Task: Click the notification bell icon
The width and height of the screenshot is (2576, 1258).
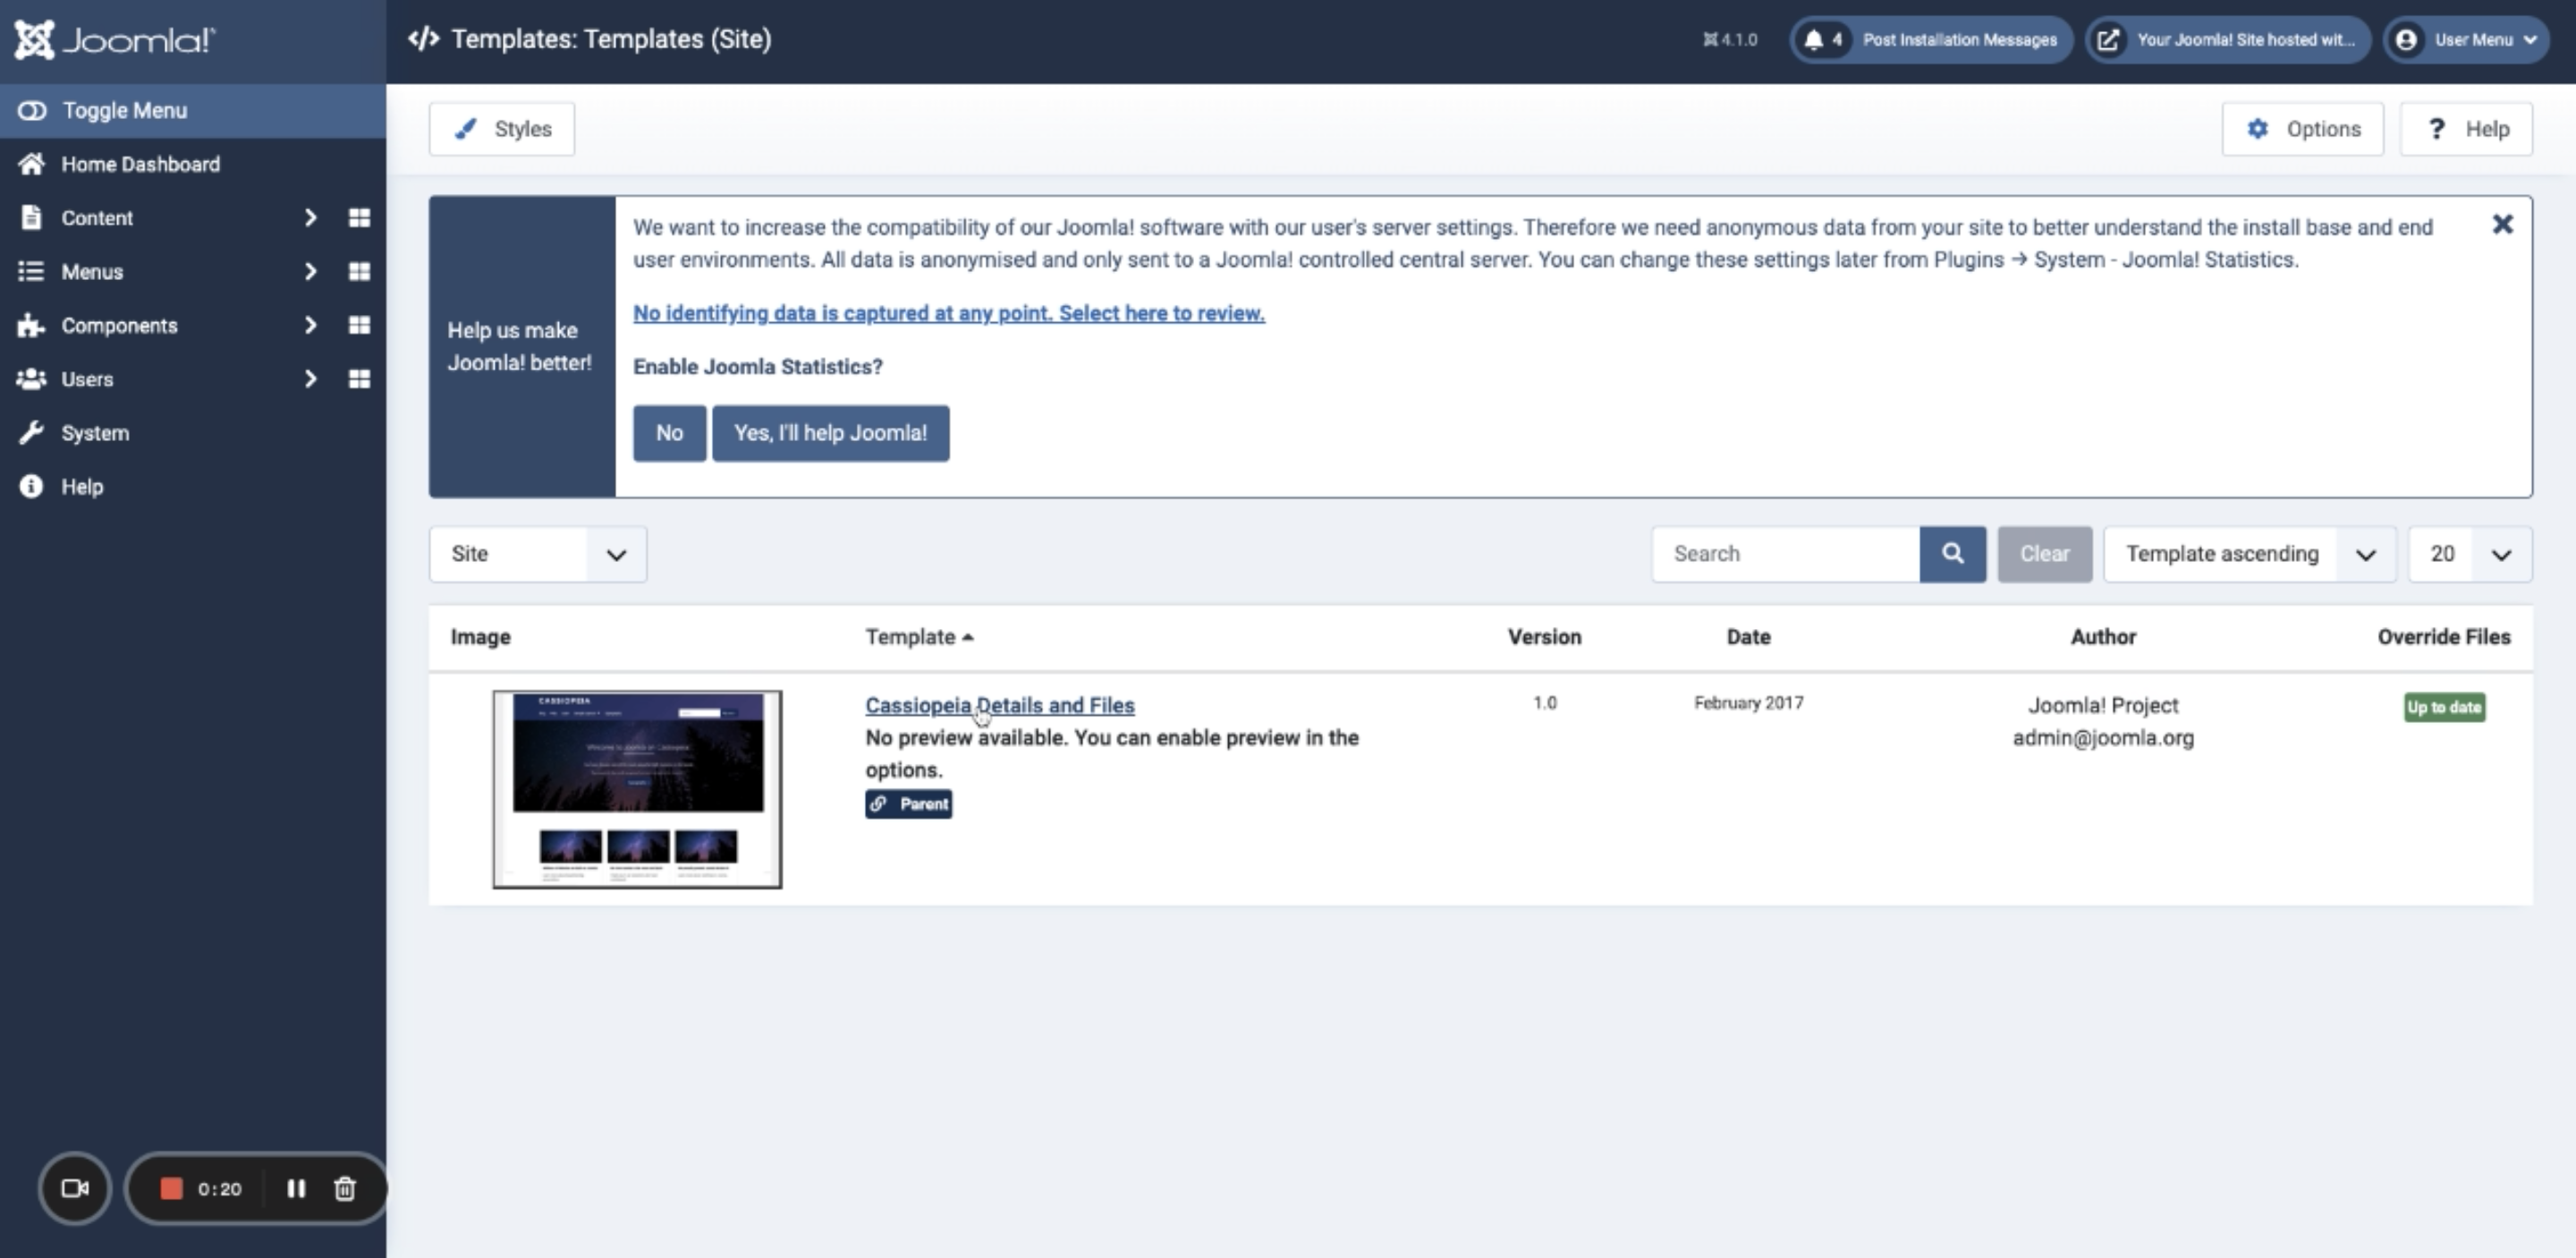Action: 1813,40
